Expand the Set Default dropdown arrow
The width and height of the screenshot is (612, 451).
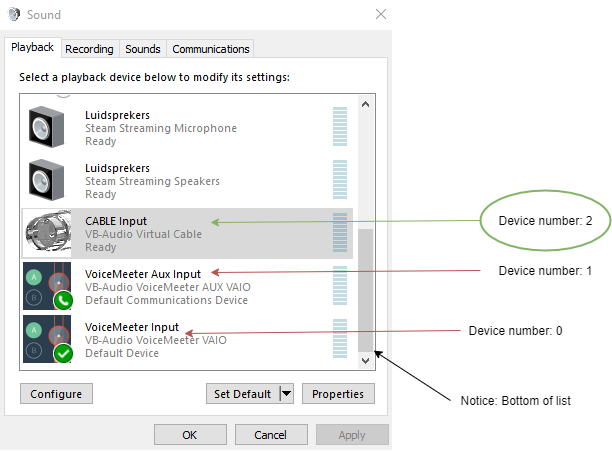coord(287,394)
